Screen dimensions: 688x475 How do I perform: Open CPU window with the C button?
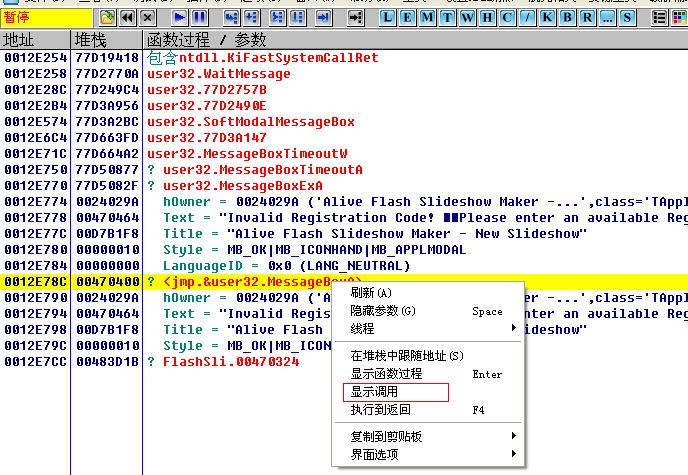tap(506, 17)
